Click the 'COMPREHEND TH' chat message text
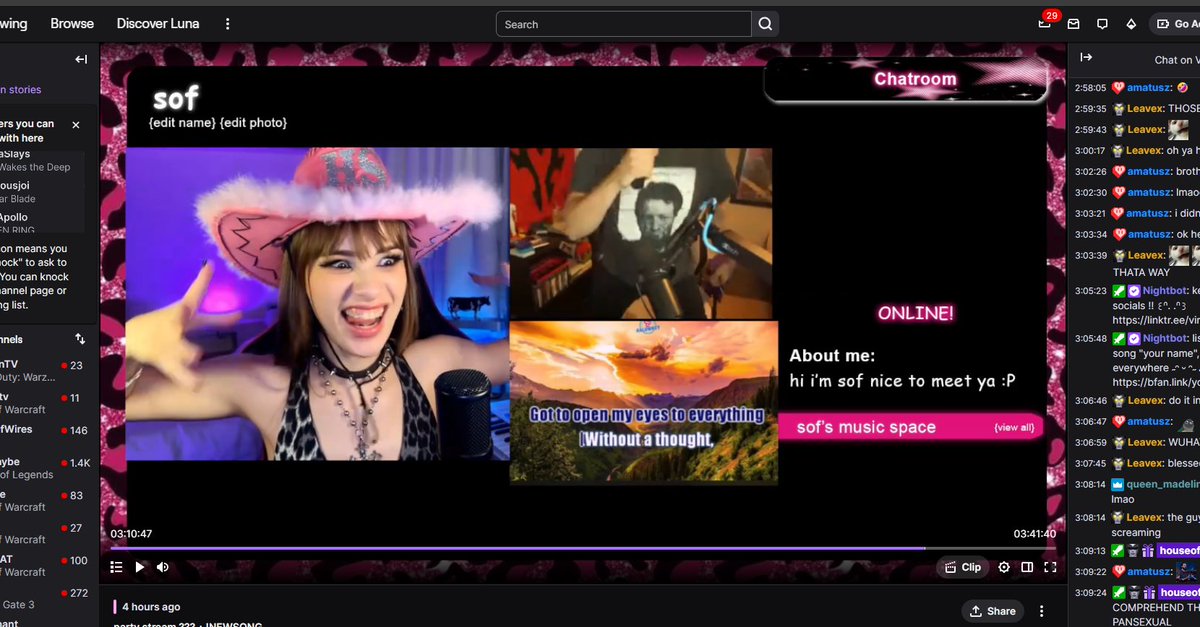 [x=1155, y=607]
